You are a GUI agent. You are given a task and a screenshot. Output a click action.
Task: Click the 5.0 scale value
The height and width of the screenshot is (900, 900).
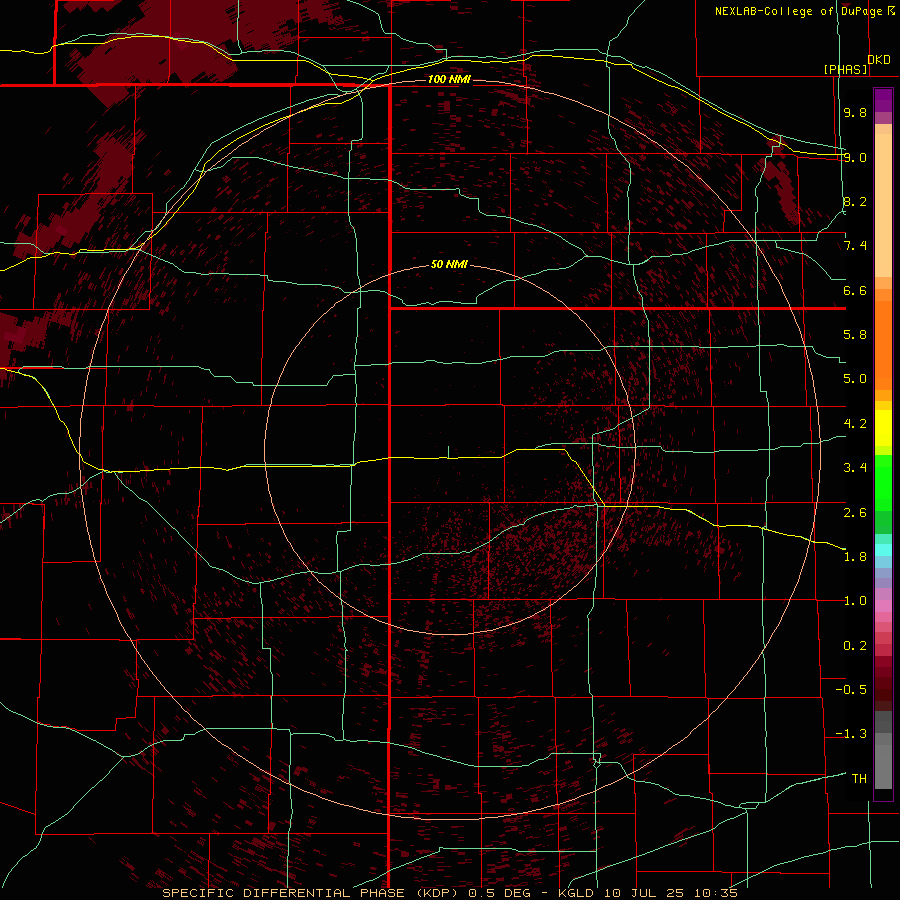(855, 379)
